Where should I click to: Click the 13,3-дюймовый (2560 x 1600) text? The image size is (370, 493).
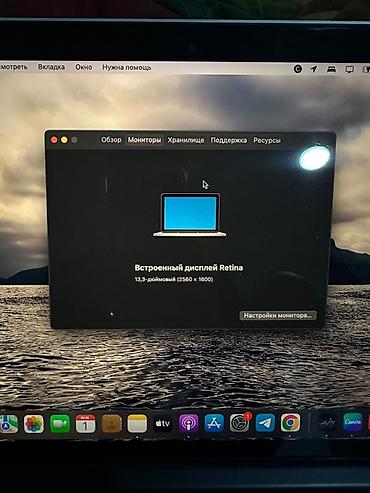tap(174, 279)
